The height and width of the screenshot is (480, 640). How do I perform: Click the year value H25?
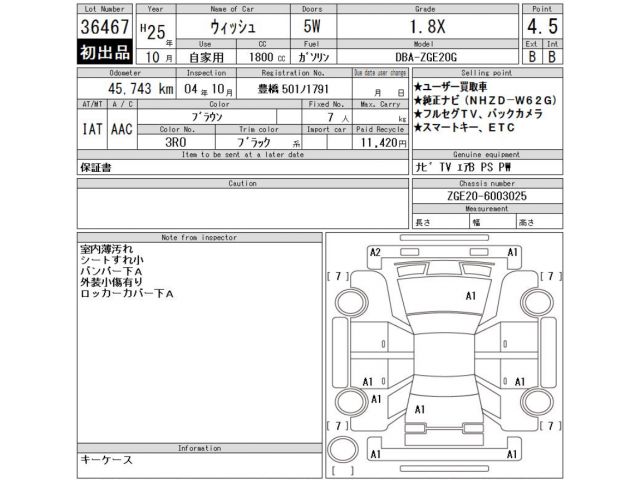pyautogui.click(x=153, y=31)
